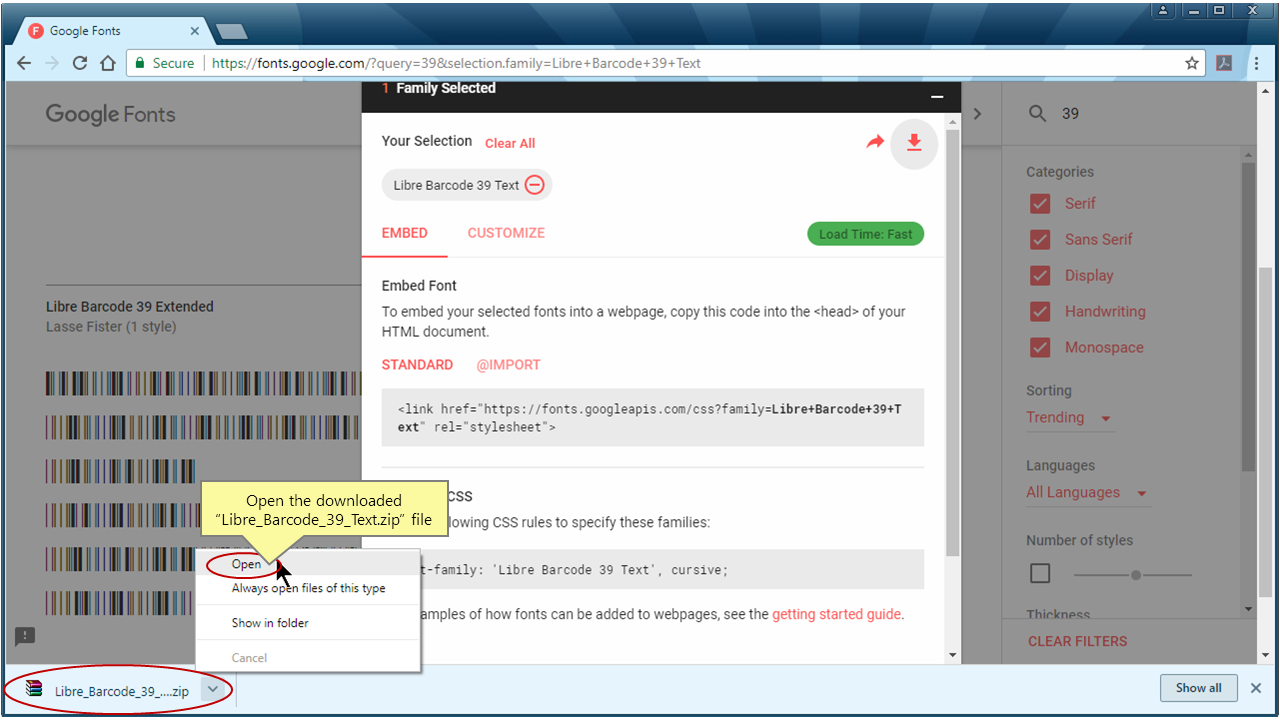Open the feedback icon in bottom-left corner

tap(24, 636)
